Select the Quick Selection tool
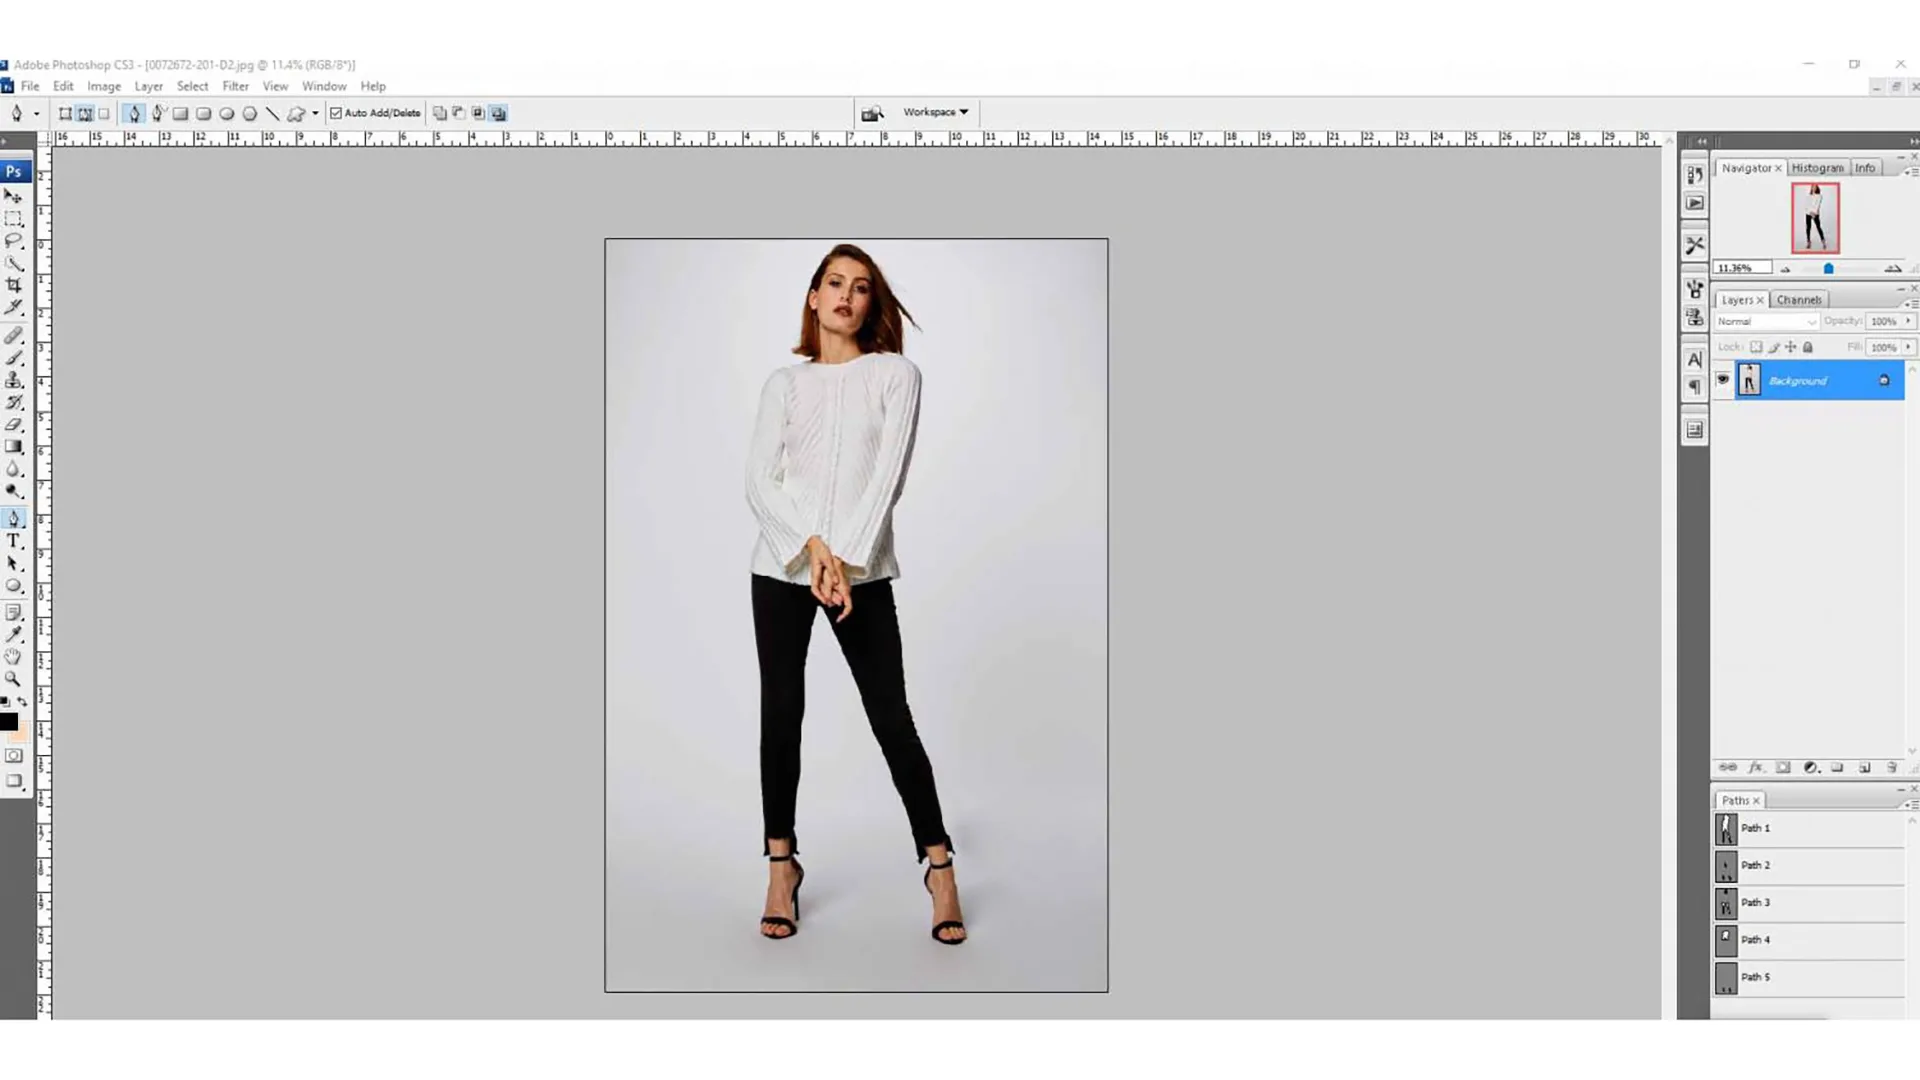 (13, 263)
